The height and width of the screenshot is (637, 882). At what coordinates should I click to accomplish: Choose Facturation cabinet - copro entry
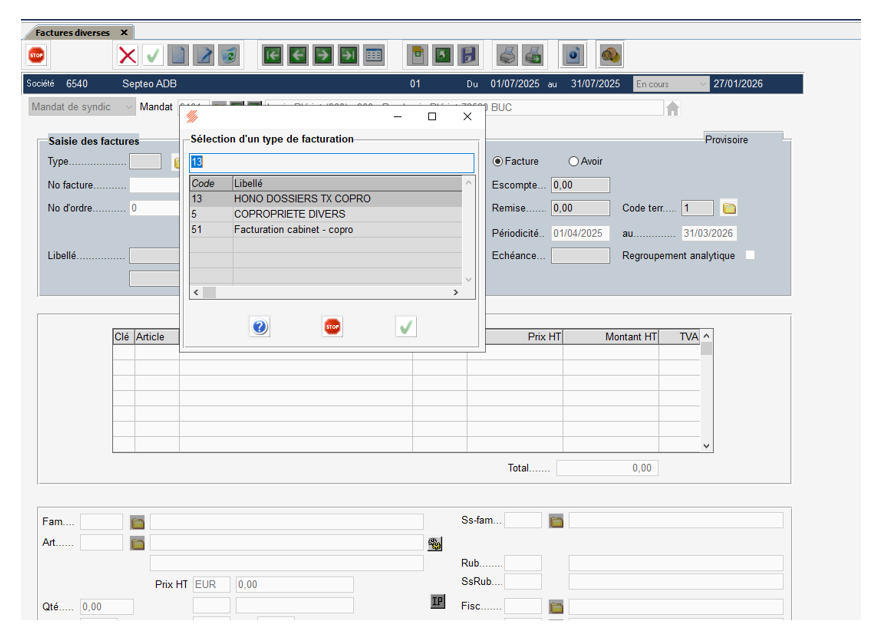point(293,230)
